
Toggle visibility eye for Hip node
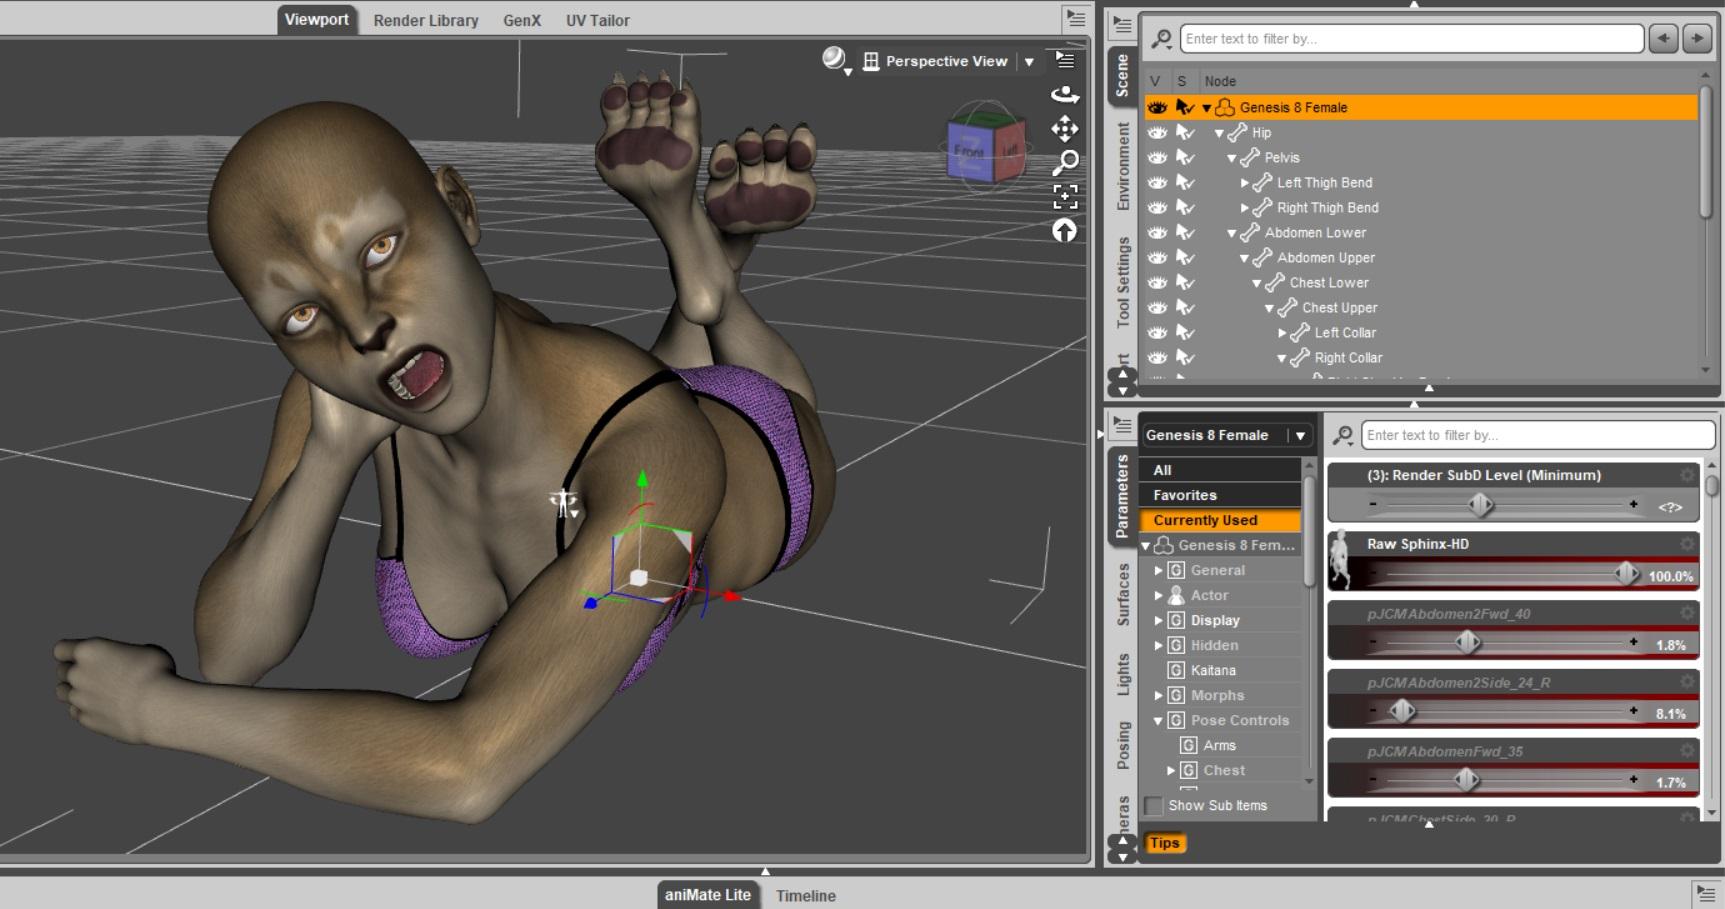(1157, 132)
